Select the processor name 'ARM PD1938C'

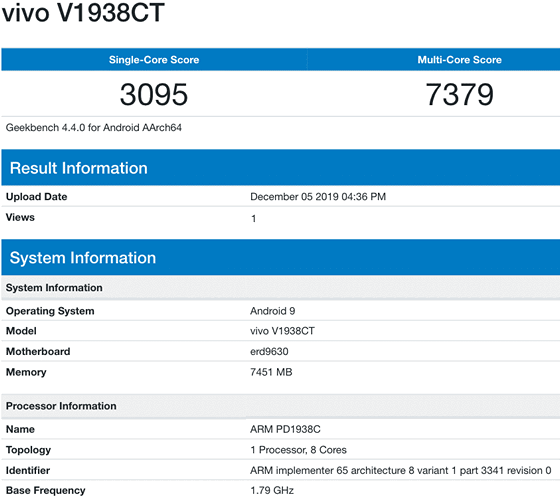285,429
